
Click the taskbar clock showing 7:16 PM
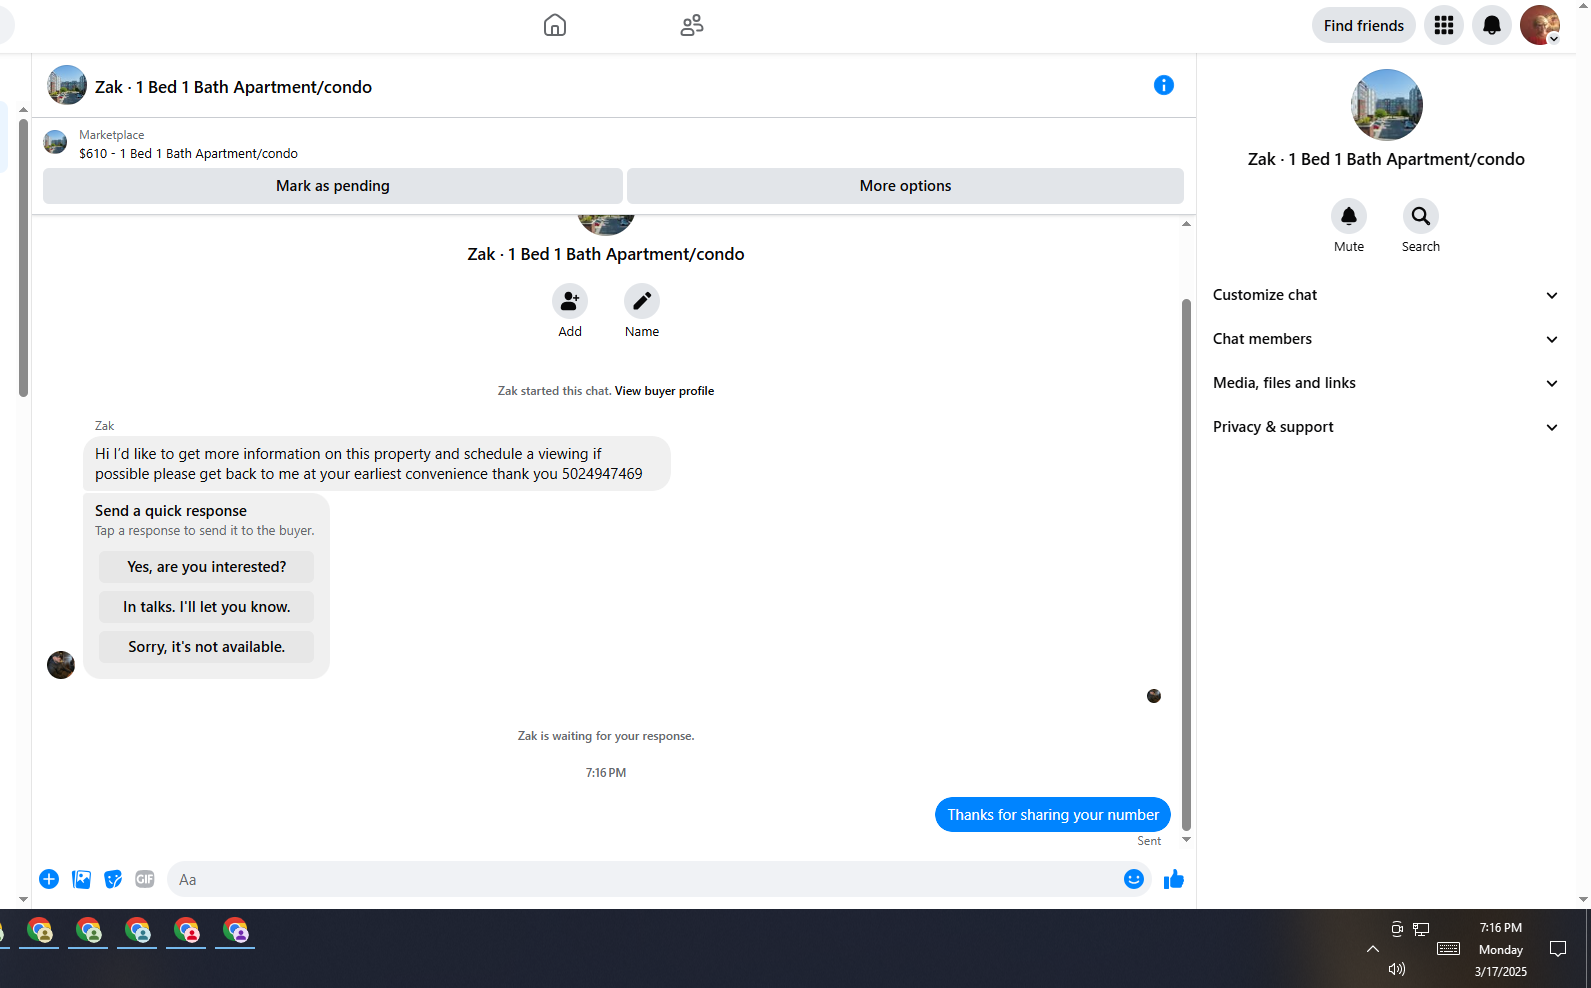[x=1501, y=928]
